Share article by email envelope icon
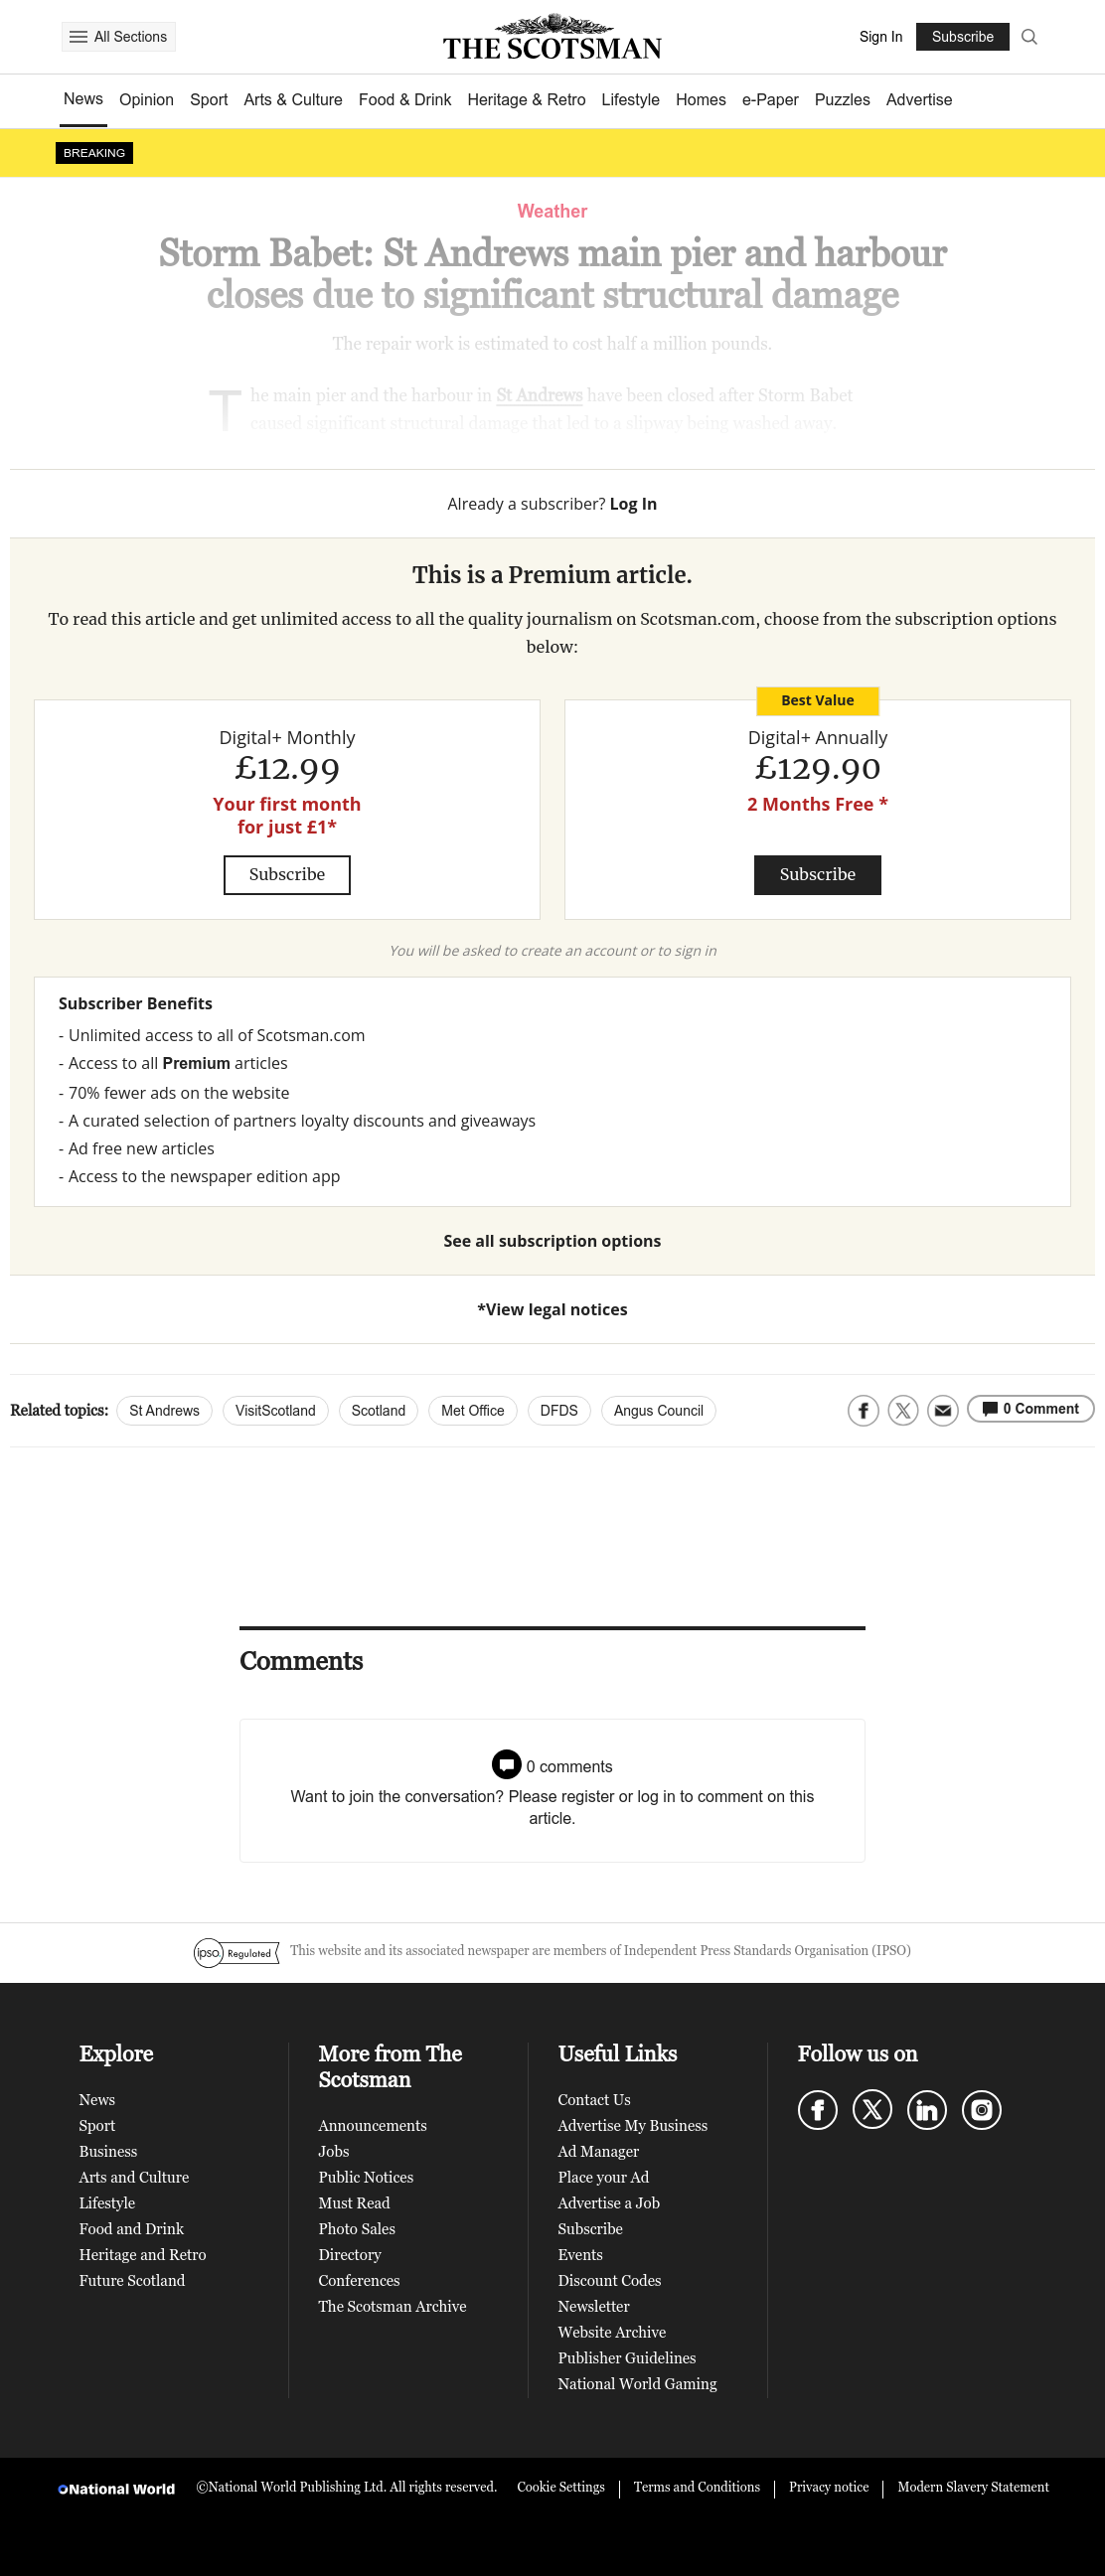 [x=943, y=1410]
